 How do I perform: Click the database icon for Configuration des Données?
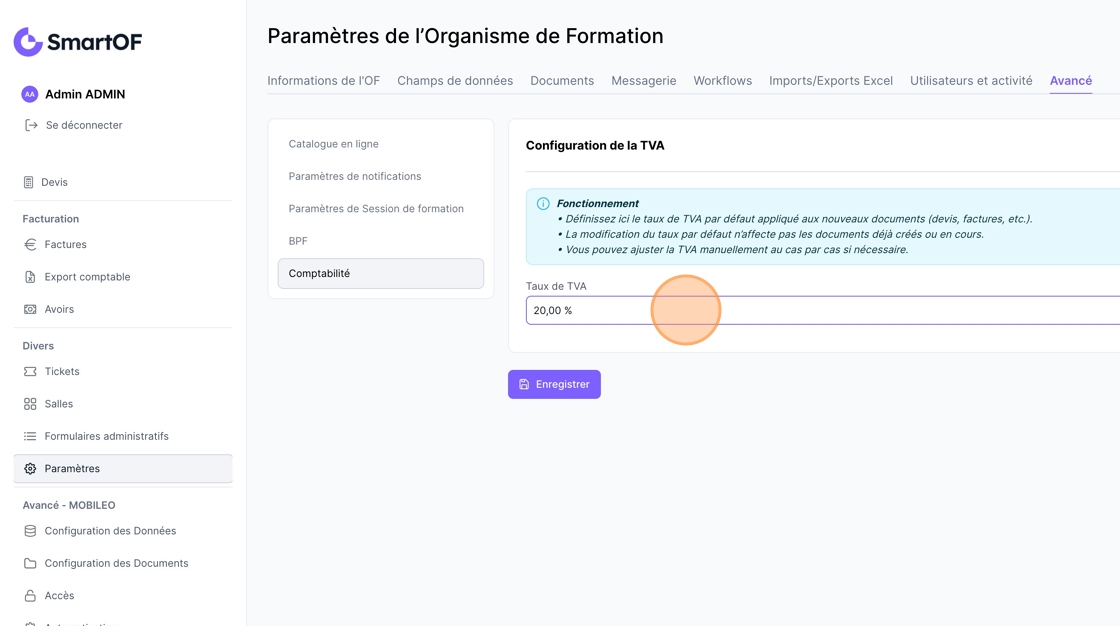[30, 531]
